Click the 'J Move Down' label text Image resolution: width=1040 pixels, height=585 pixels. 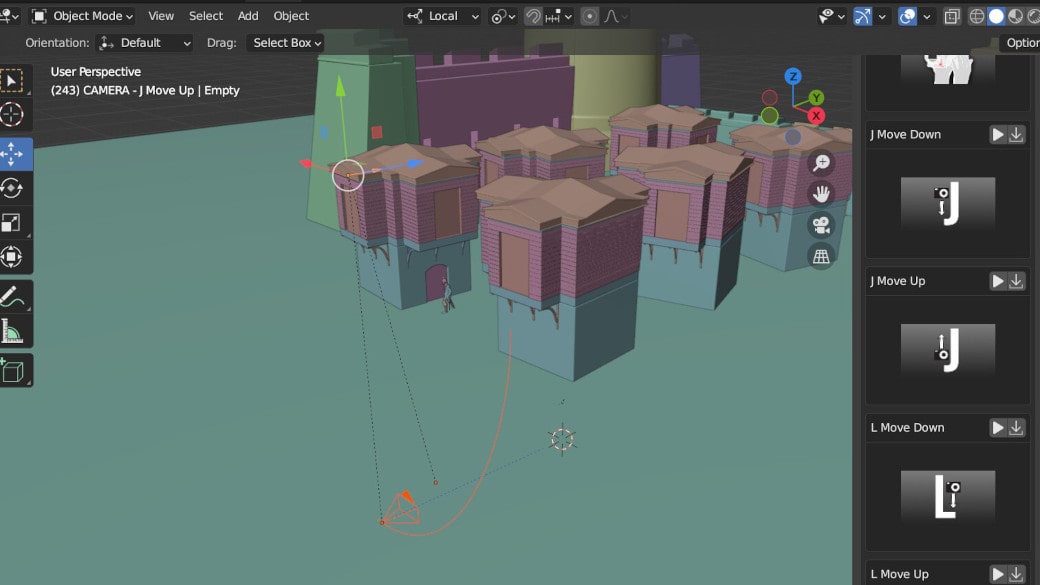(x=905, y=135)
